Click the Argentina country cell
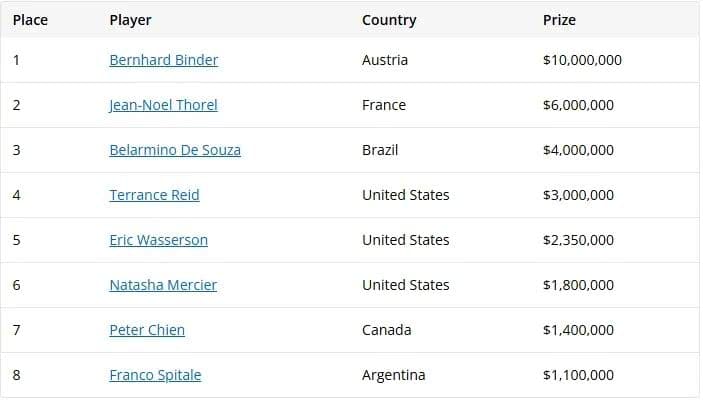The image size is (703, 401). click(x=393, y=375)
